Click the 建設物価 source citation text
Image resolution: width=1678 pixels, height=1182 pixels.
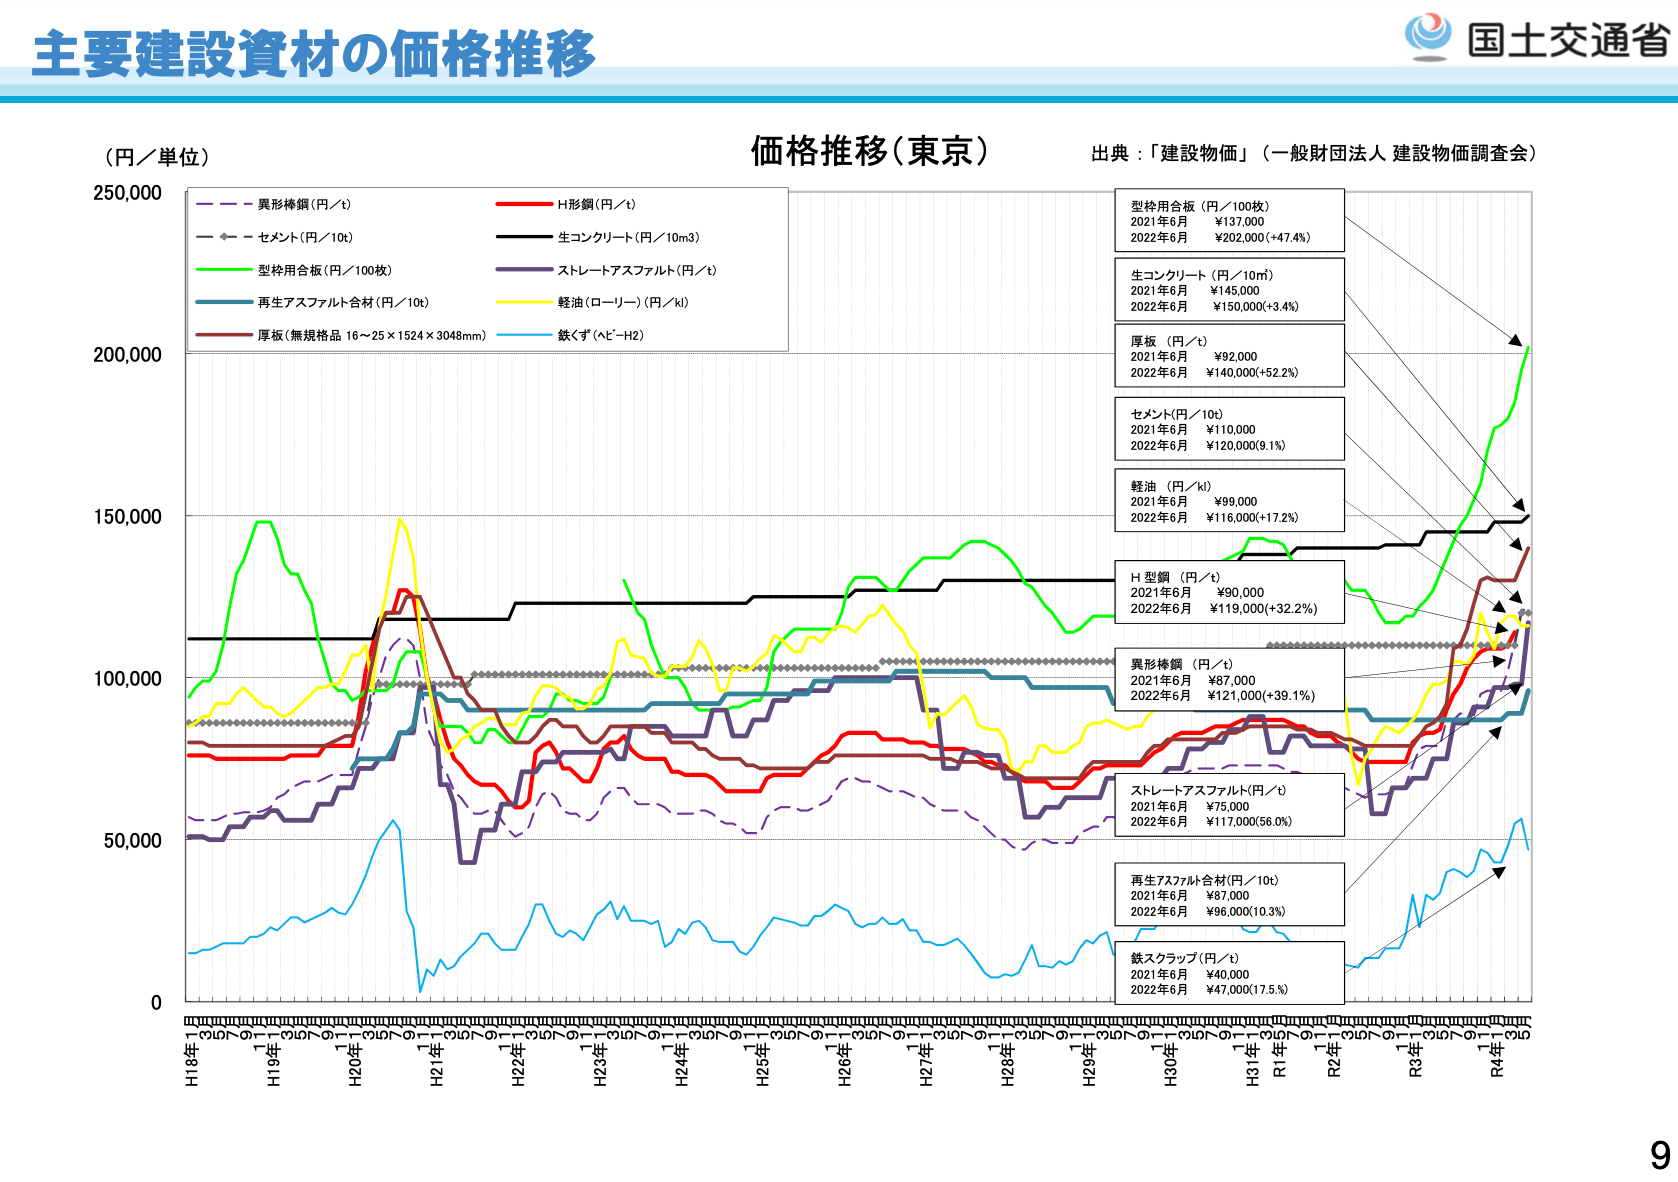point(1313,153)
